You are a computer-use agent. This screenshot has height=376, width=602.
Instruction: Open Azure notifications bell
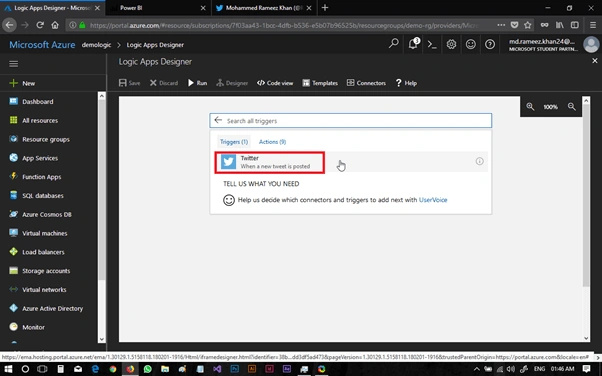pyautogui.click(x=413, y=44)
